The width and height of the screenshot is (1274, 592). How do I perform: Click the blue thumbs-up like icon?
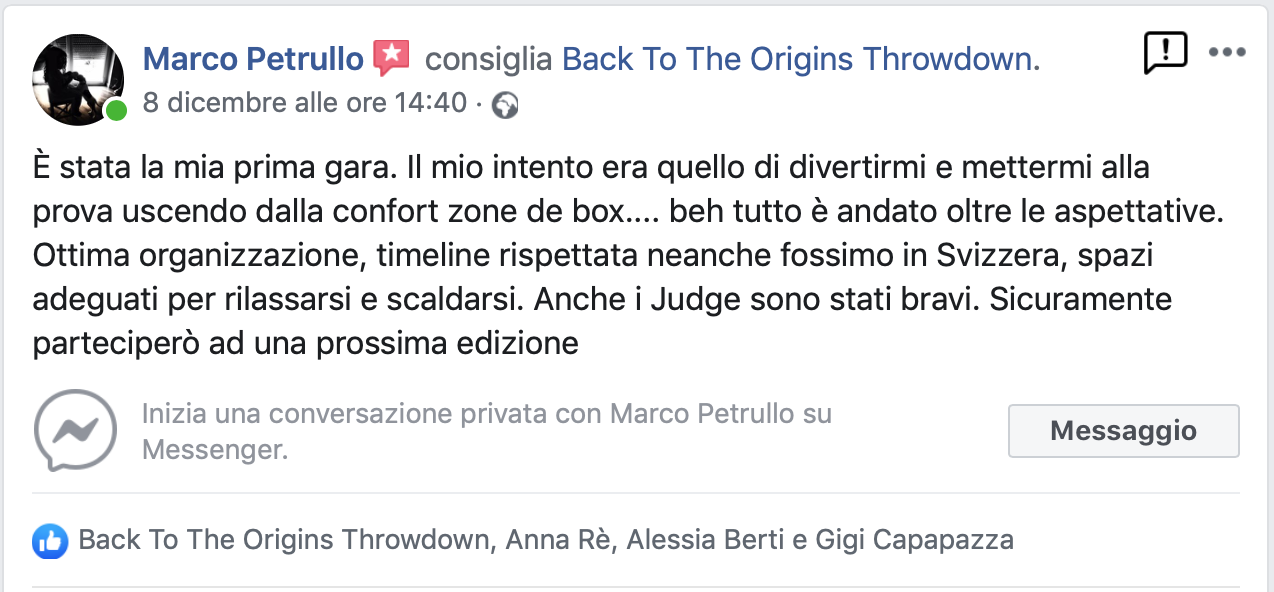tap(50, 541)
